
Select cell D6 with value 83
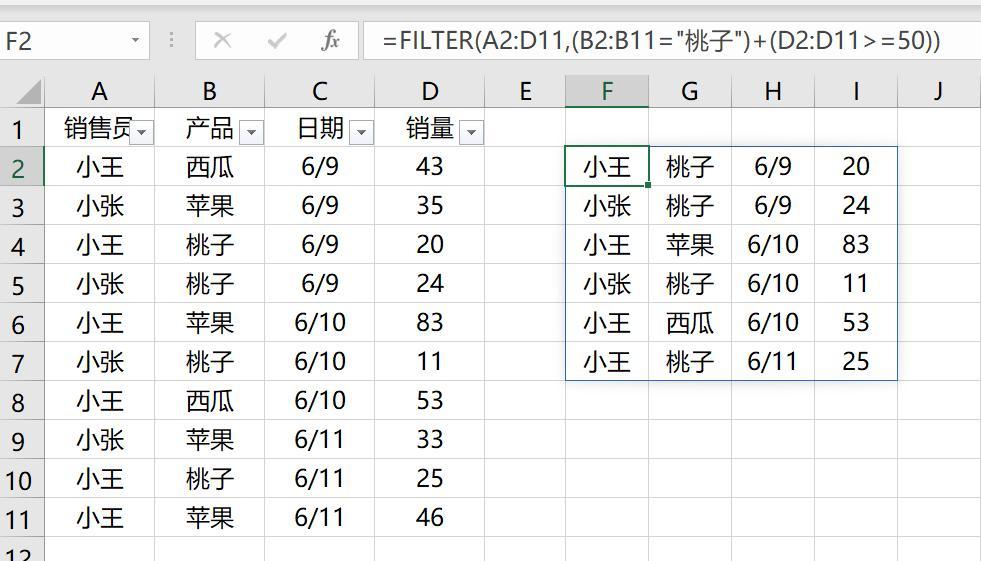pos(430,323)
